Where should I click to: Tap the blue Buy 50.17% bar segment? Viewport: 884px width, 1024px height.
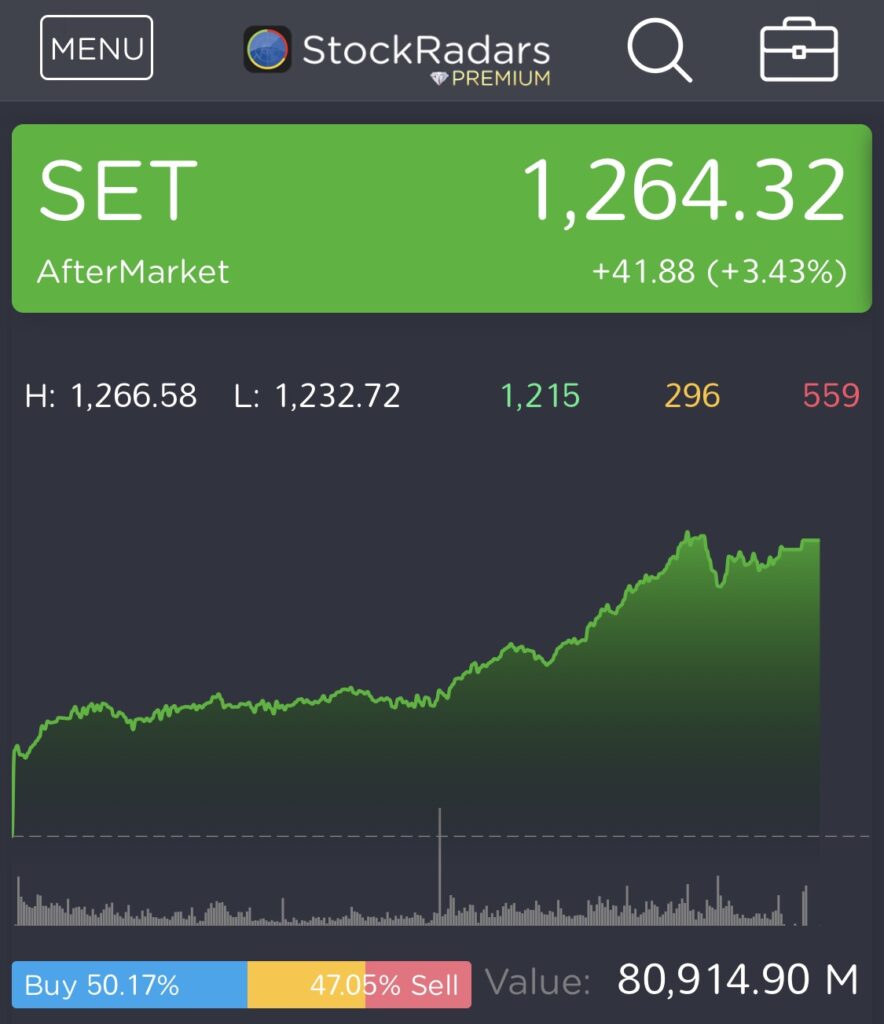click(x=129, y=985)
